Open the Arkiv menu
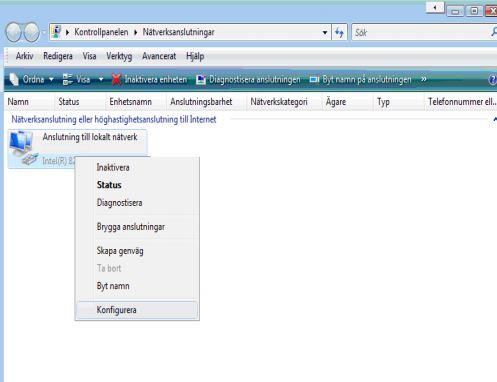This screenshot has width=497, height=382. coord(24,56)
